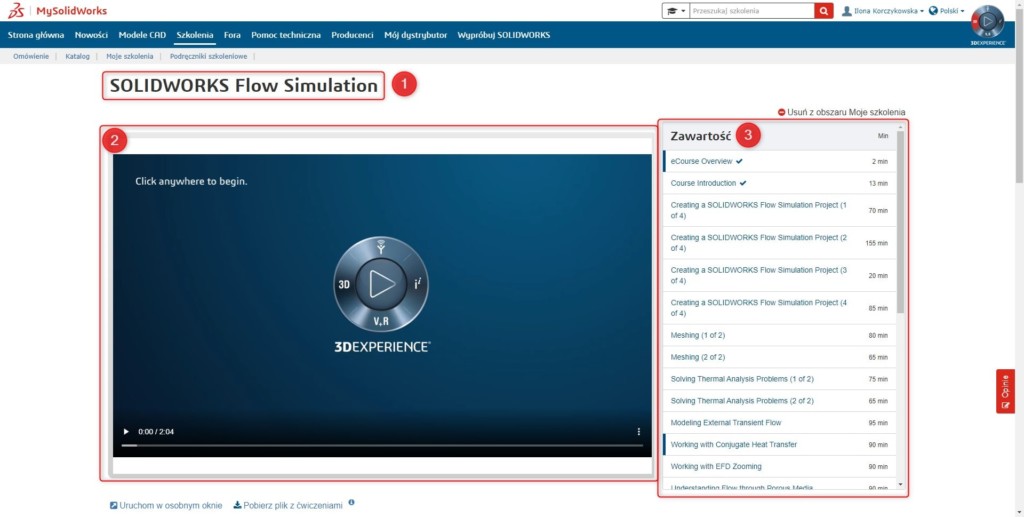Click the video progress bar
Screen dimensions: 1024x517
pos(382,445)
